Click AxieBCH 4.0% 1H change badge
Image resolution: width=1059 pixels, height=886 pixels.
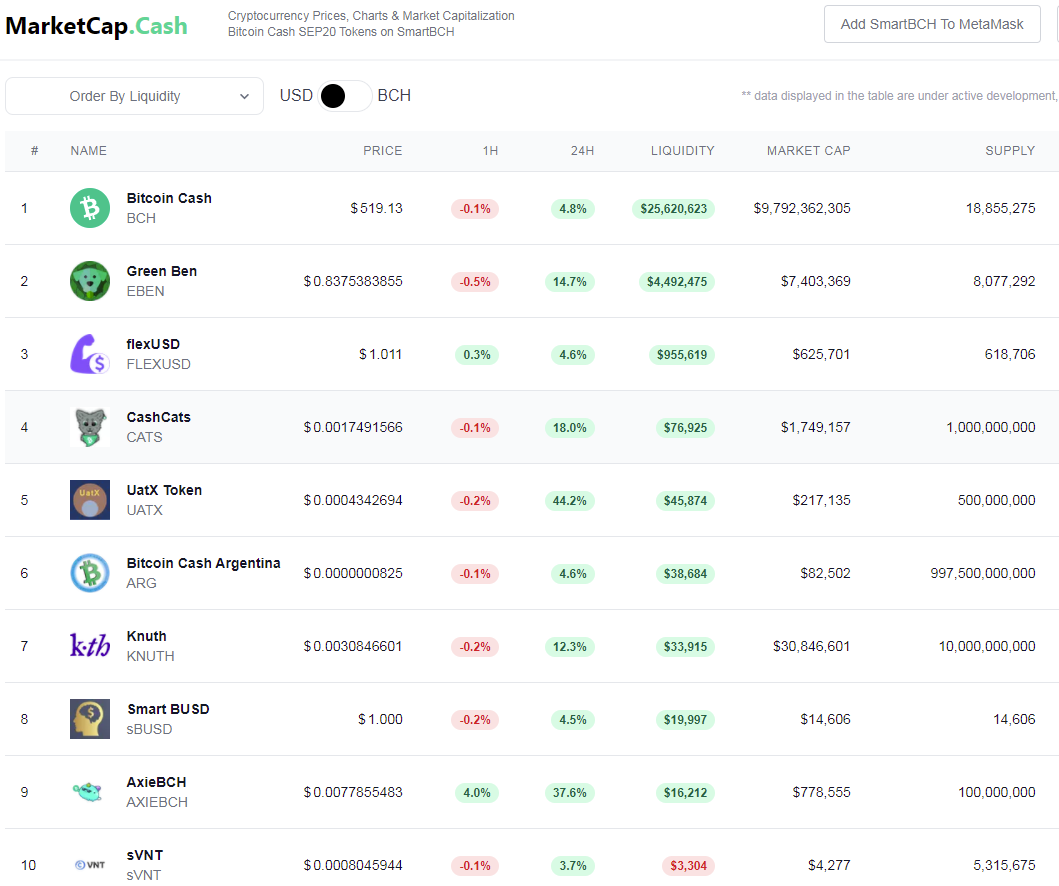pyautogui.click(x=477, y=792)
